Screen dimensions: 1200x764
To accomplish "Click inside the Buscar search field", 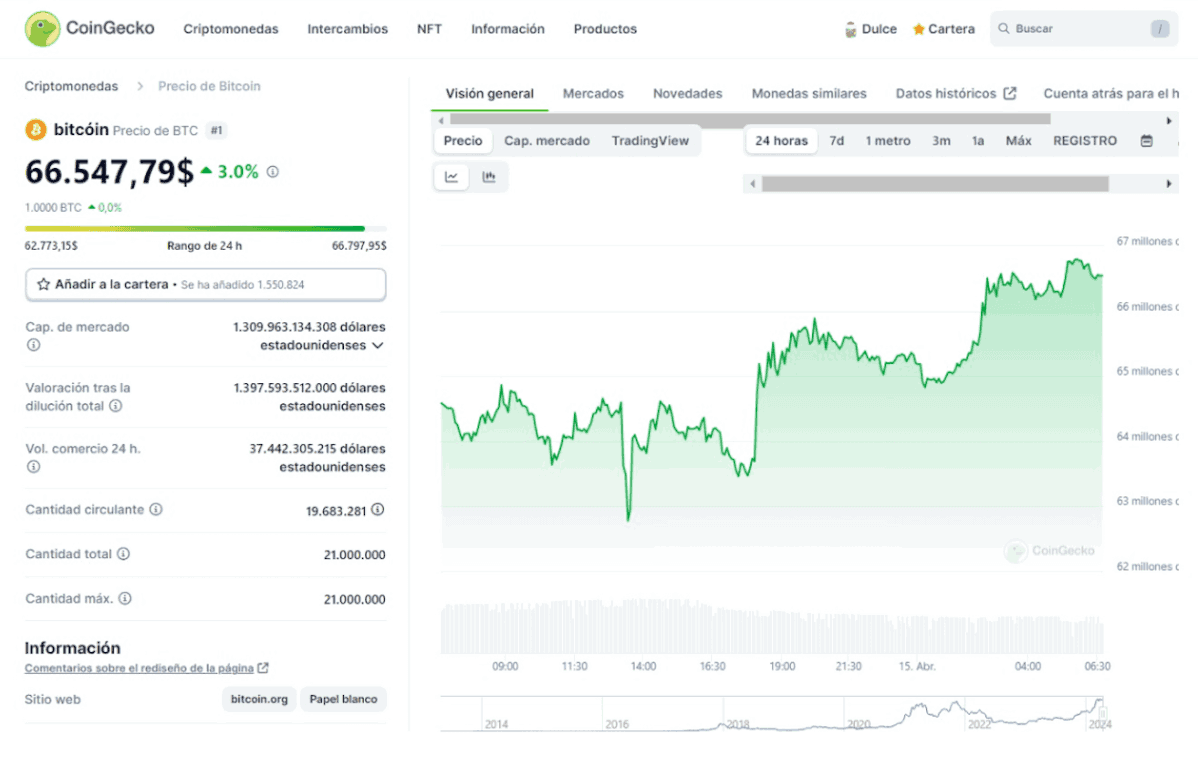I will (x=1084, y=29).
